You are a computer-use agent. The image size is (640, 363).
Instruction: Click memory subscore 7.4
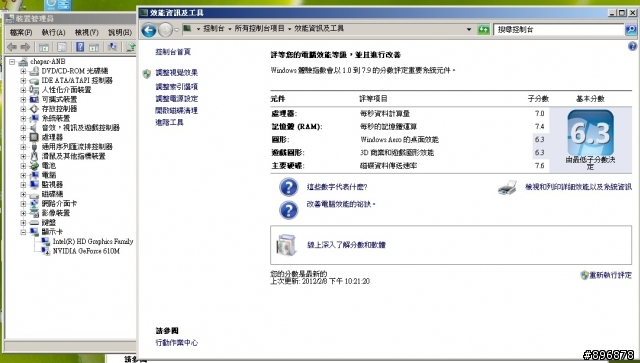pyautogui.click(x=540, y=127)
